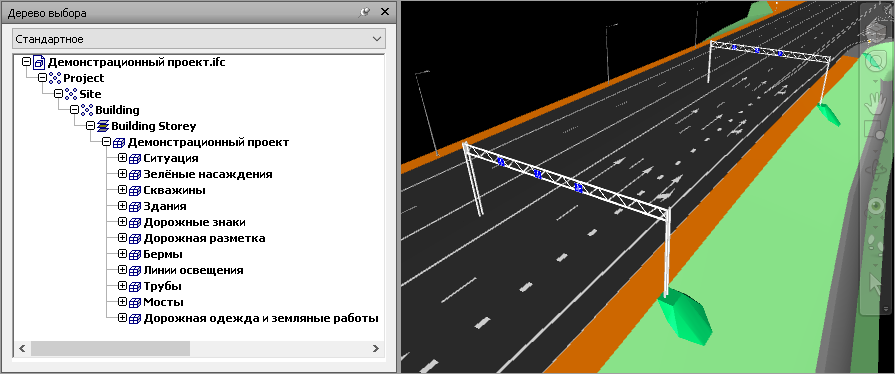This screenshot has height=374, width=895.
Task: Click the tree's horizontal scrollbar right arrow
Action: click(x=376, y=348)
